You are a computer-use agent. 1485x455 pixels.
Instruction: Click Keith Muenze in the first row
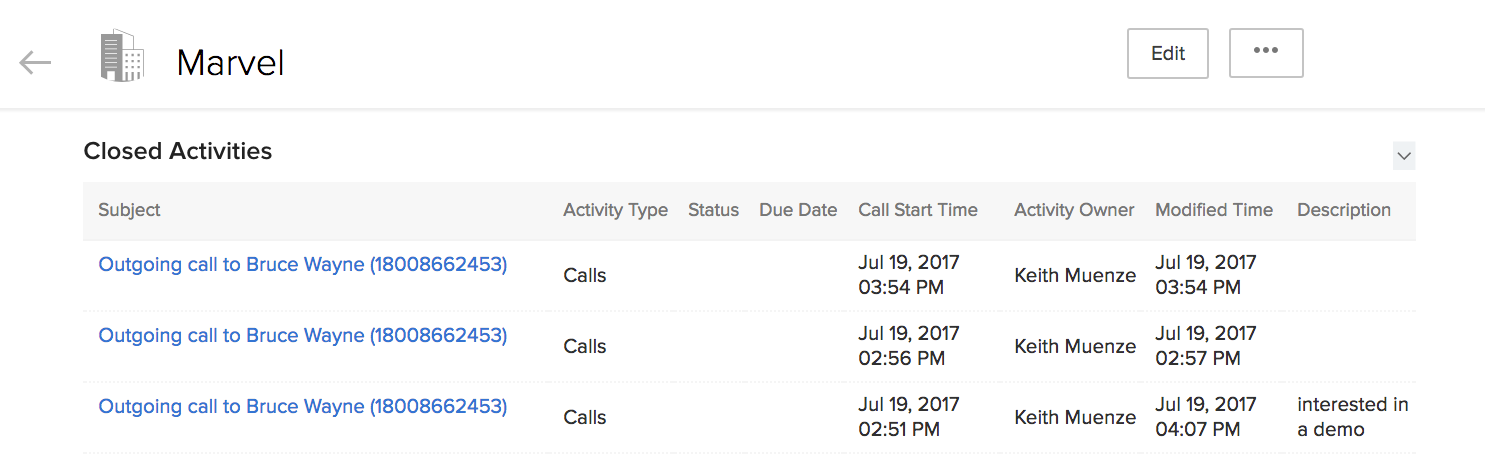point(1075,275)
